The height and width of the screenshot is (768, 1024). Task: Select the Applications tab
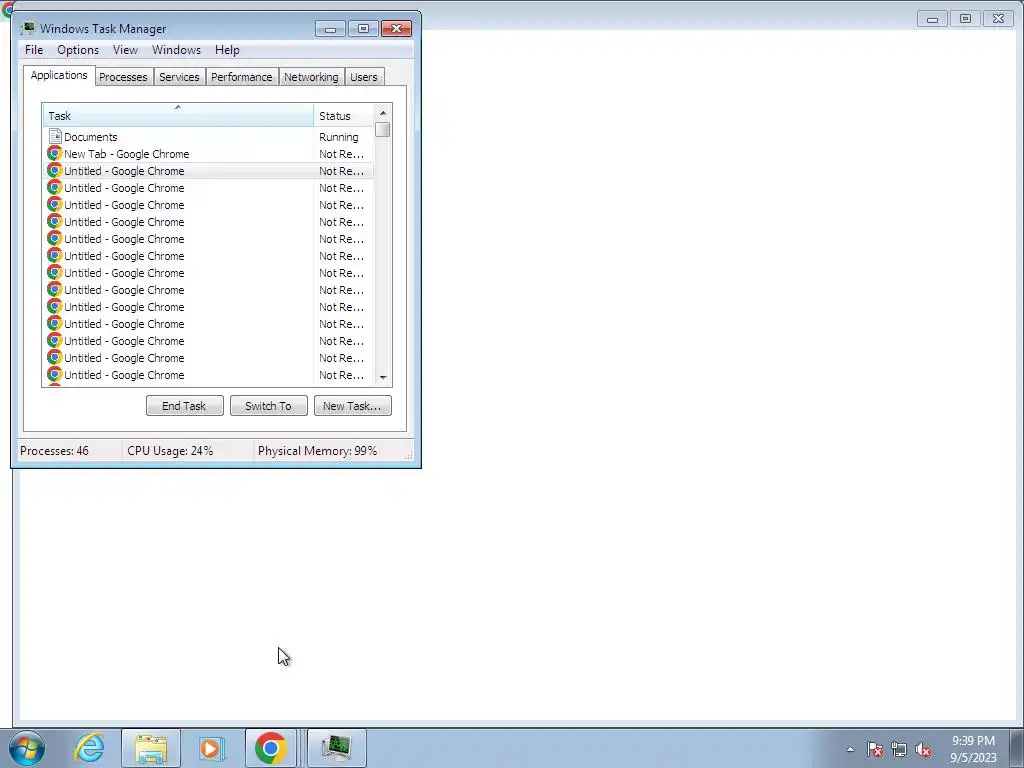click(59, 75)
